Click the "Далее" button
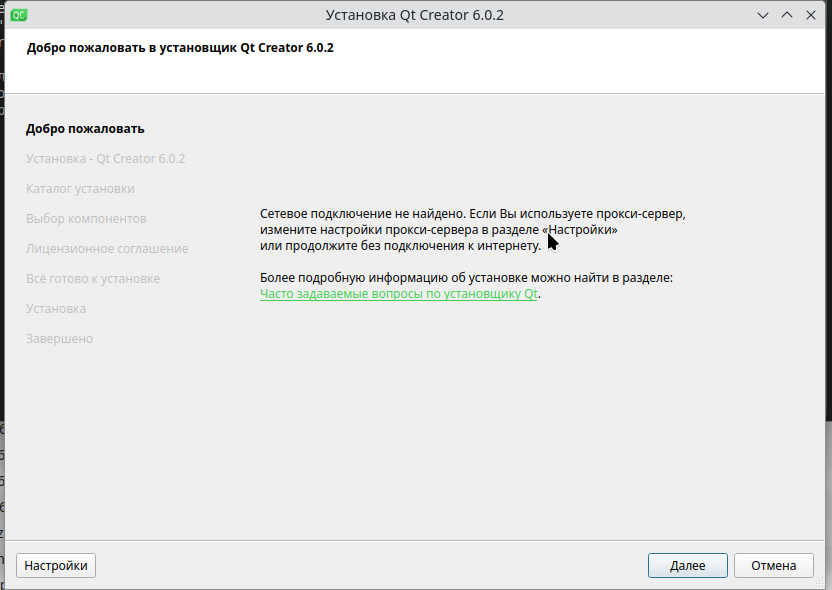Viewport: 832px width, 590px height. click(x=687, y=566)
